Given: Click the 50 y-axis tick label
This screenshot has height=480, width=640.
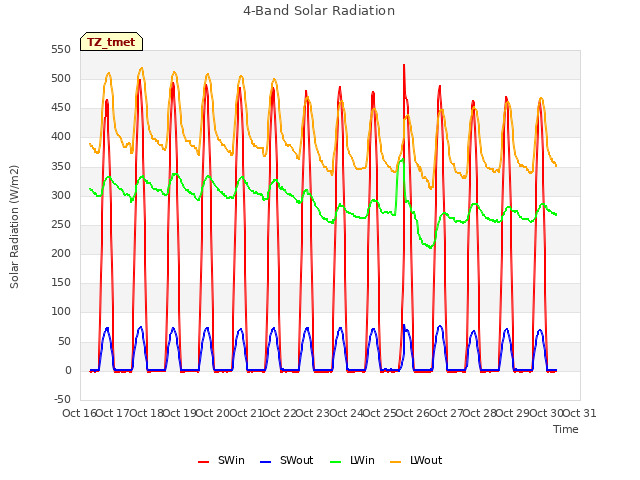Looking at the screenshot, I should click(64, 341).
